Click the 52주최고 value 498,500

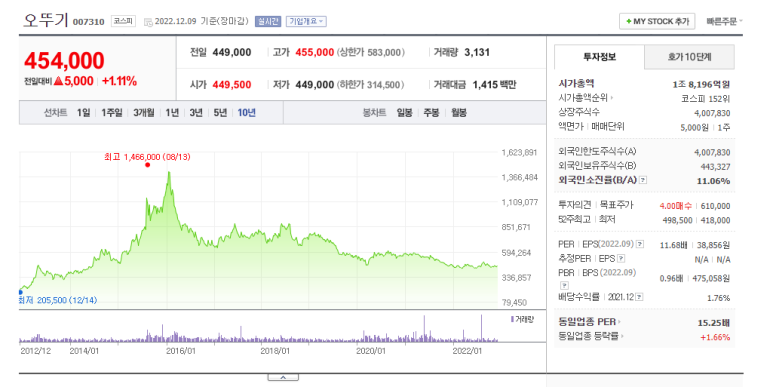[677, 220]
